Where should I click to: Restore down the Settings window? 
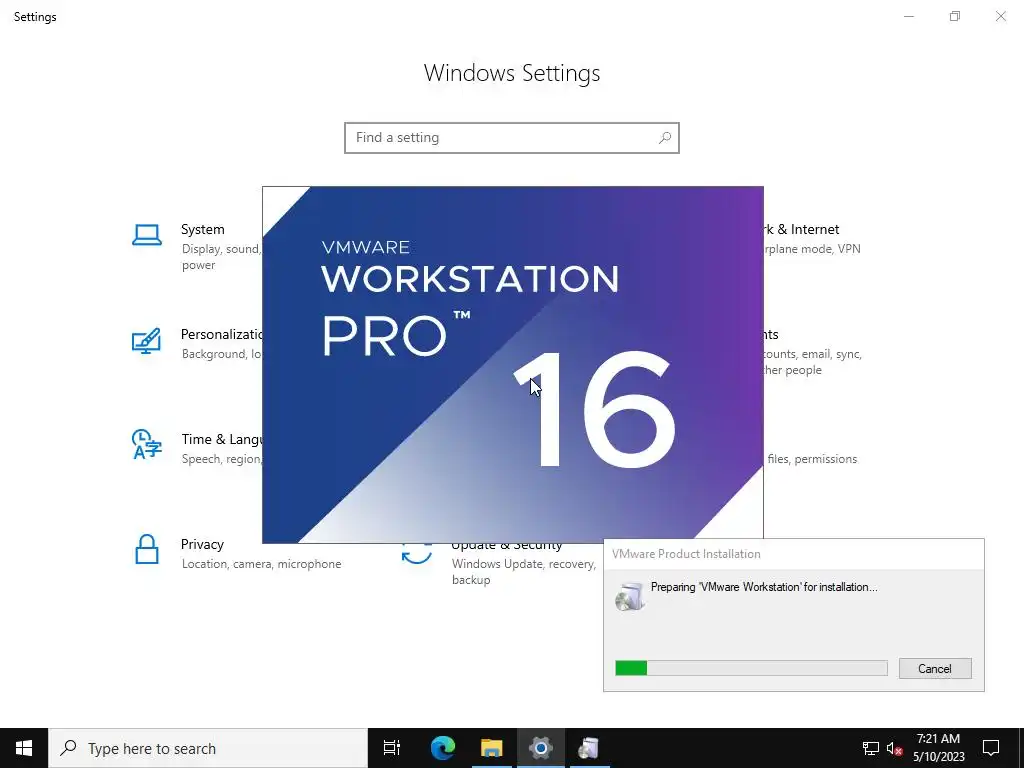pos(955,16)
